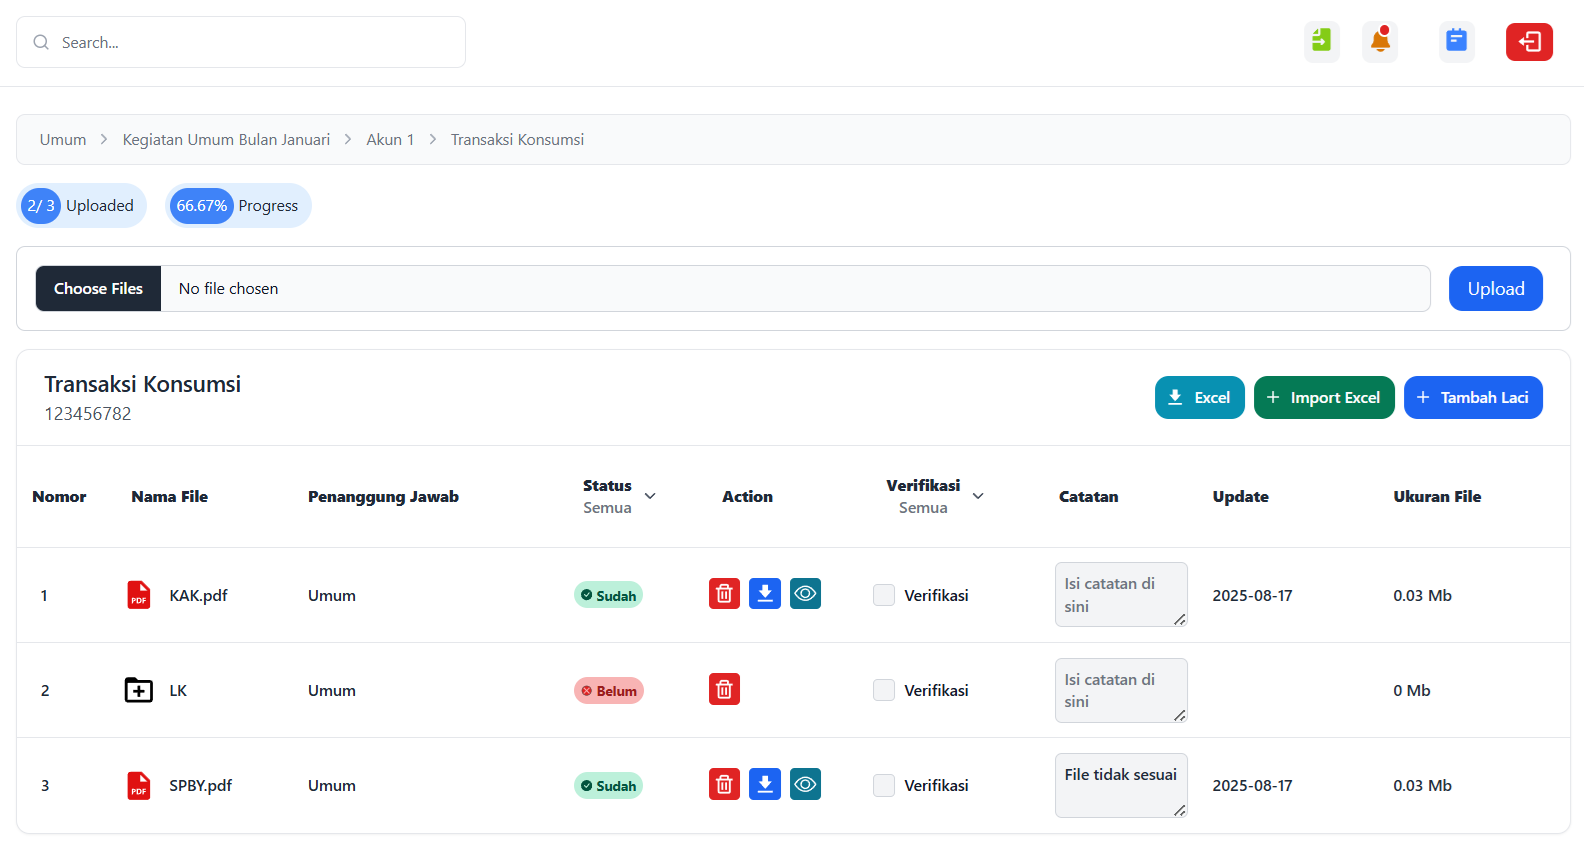
Task: Click the 66.67% Progress indicator
Action: [238, 205]
